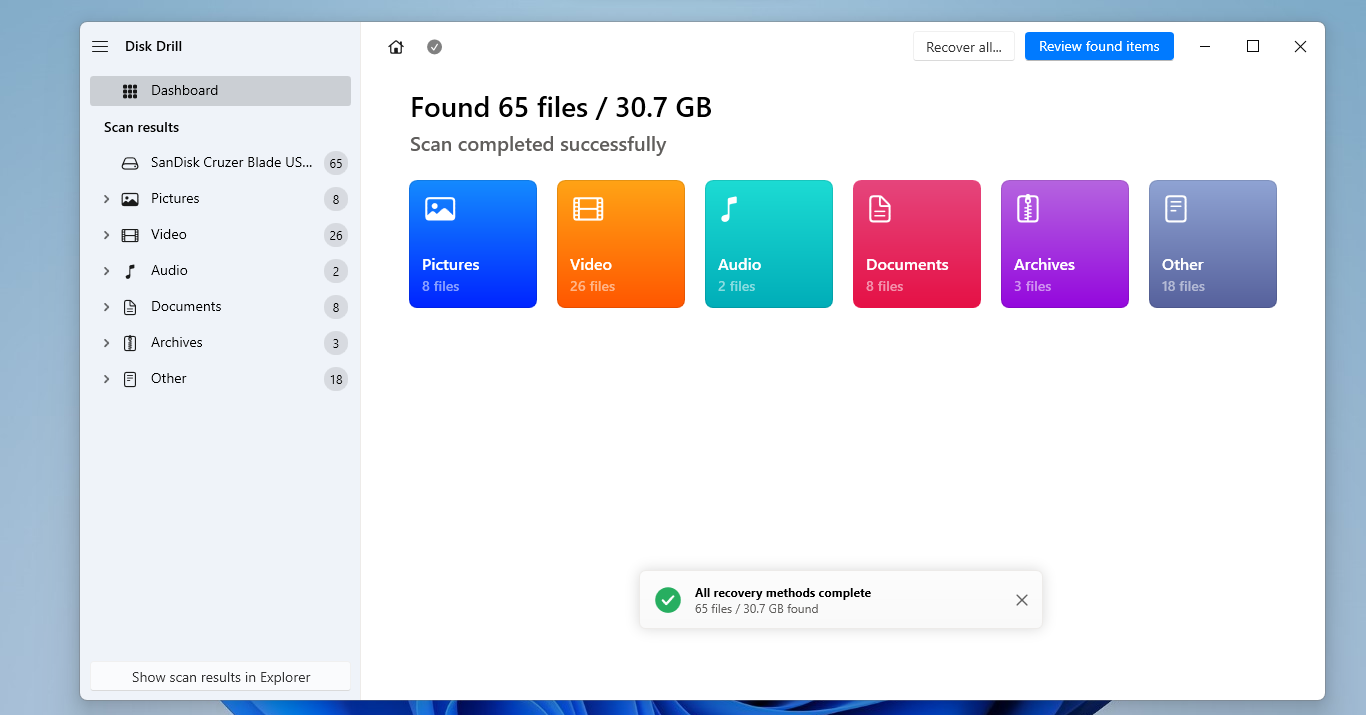Select SanDisk Cruzer Blade scan result
Image resolution: width=1366 pixels, height=715 pixels.
tap(220, 163)
